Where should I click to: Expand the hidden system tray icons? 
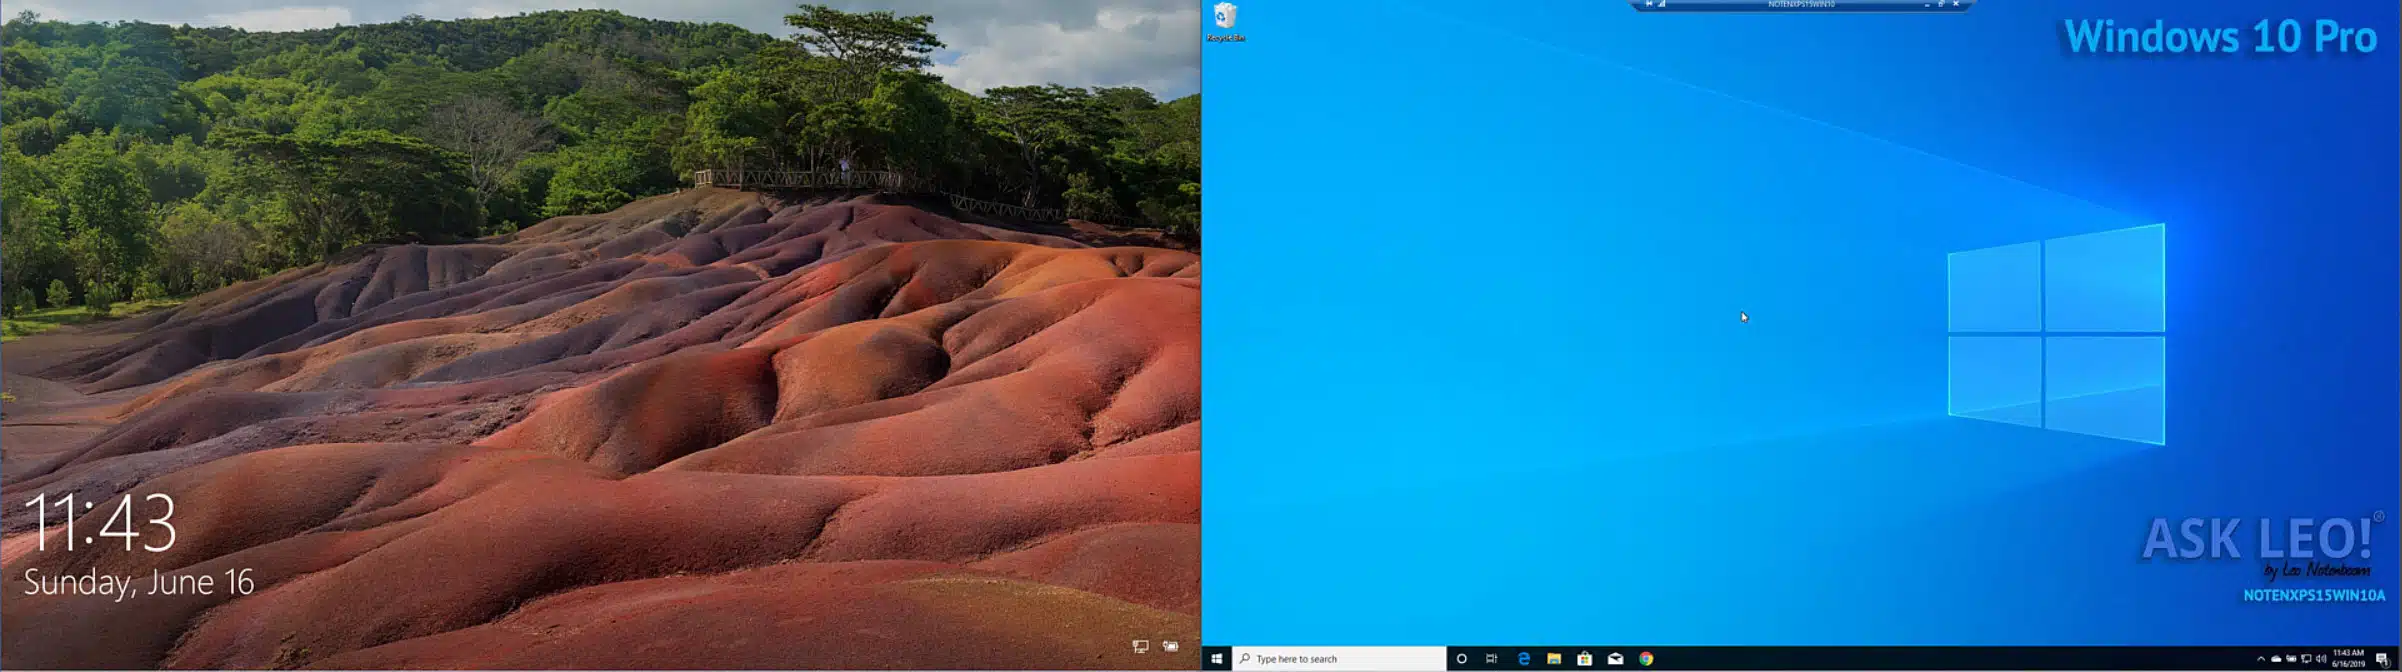(2261, 659)
